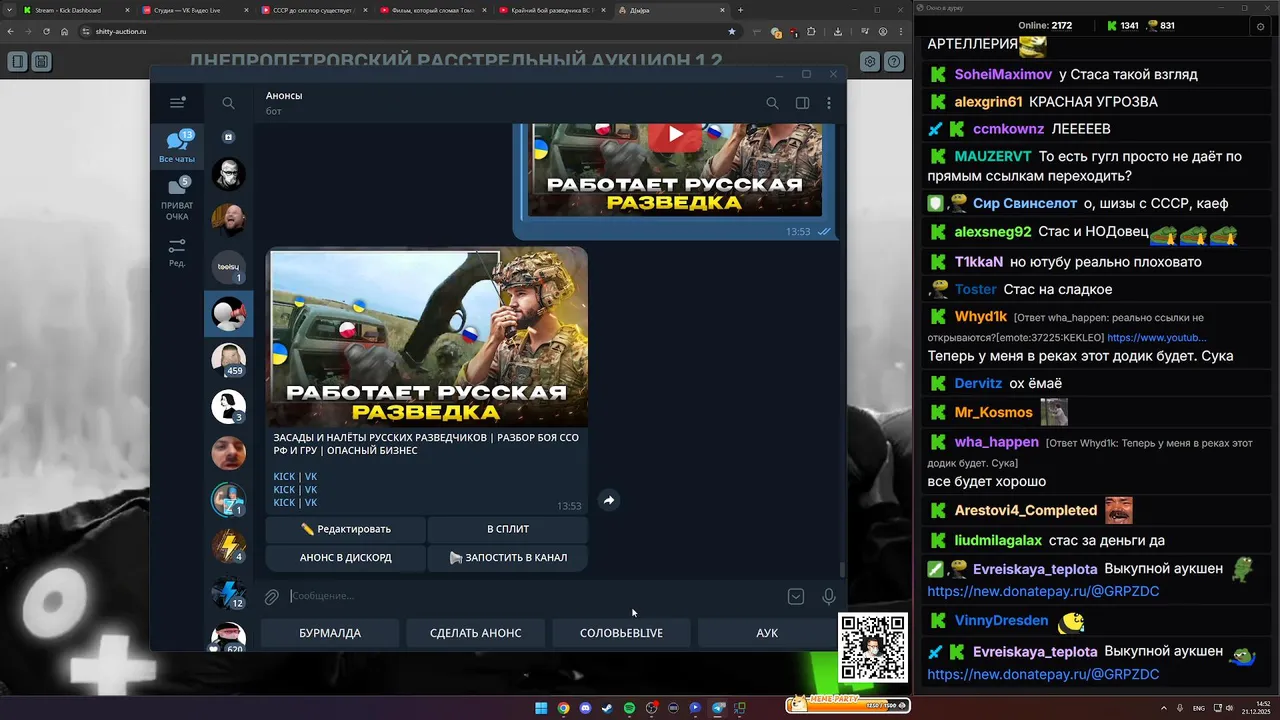Open Discord from taskbar
This screenshot has height=720, width=1280.
(585, 708)
